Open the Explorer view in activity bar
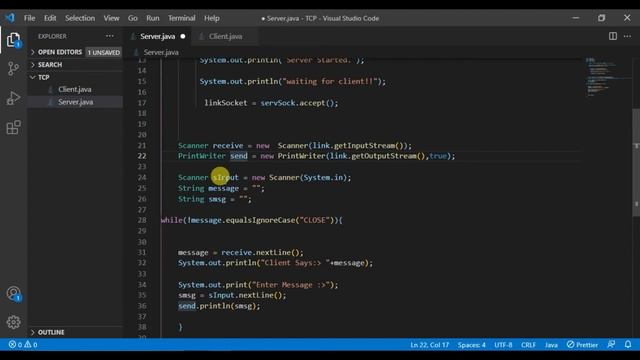640x360 pixels. (x=13, y=40)
